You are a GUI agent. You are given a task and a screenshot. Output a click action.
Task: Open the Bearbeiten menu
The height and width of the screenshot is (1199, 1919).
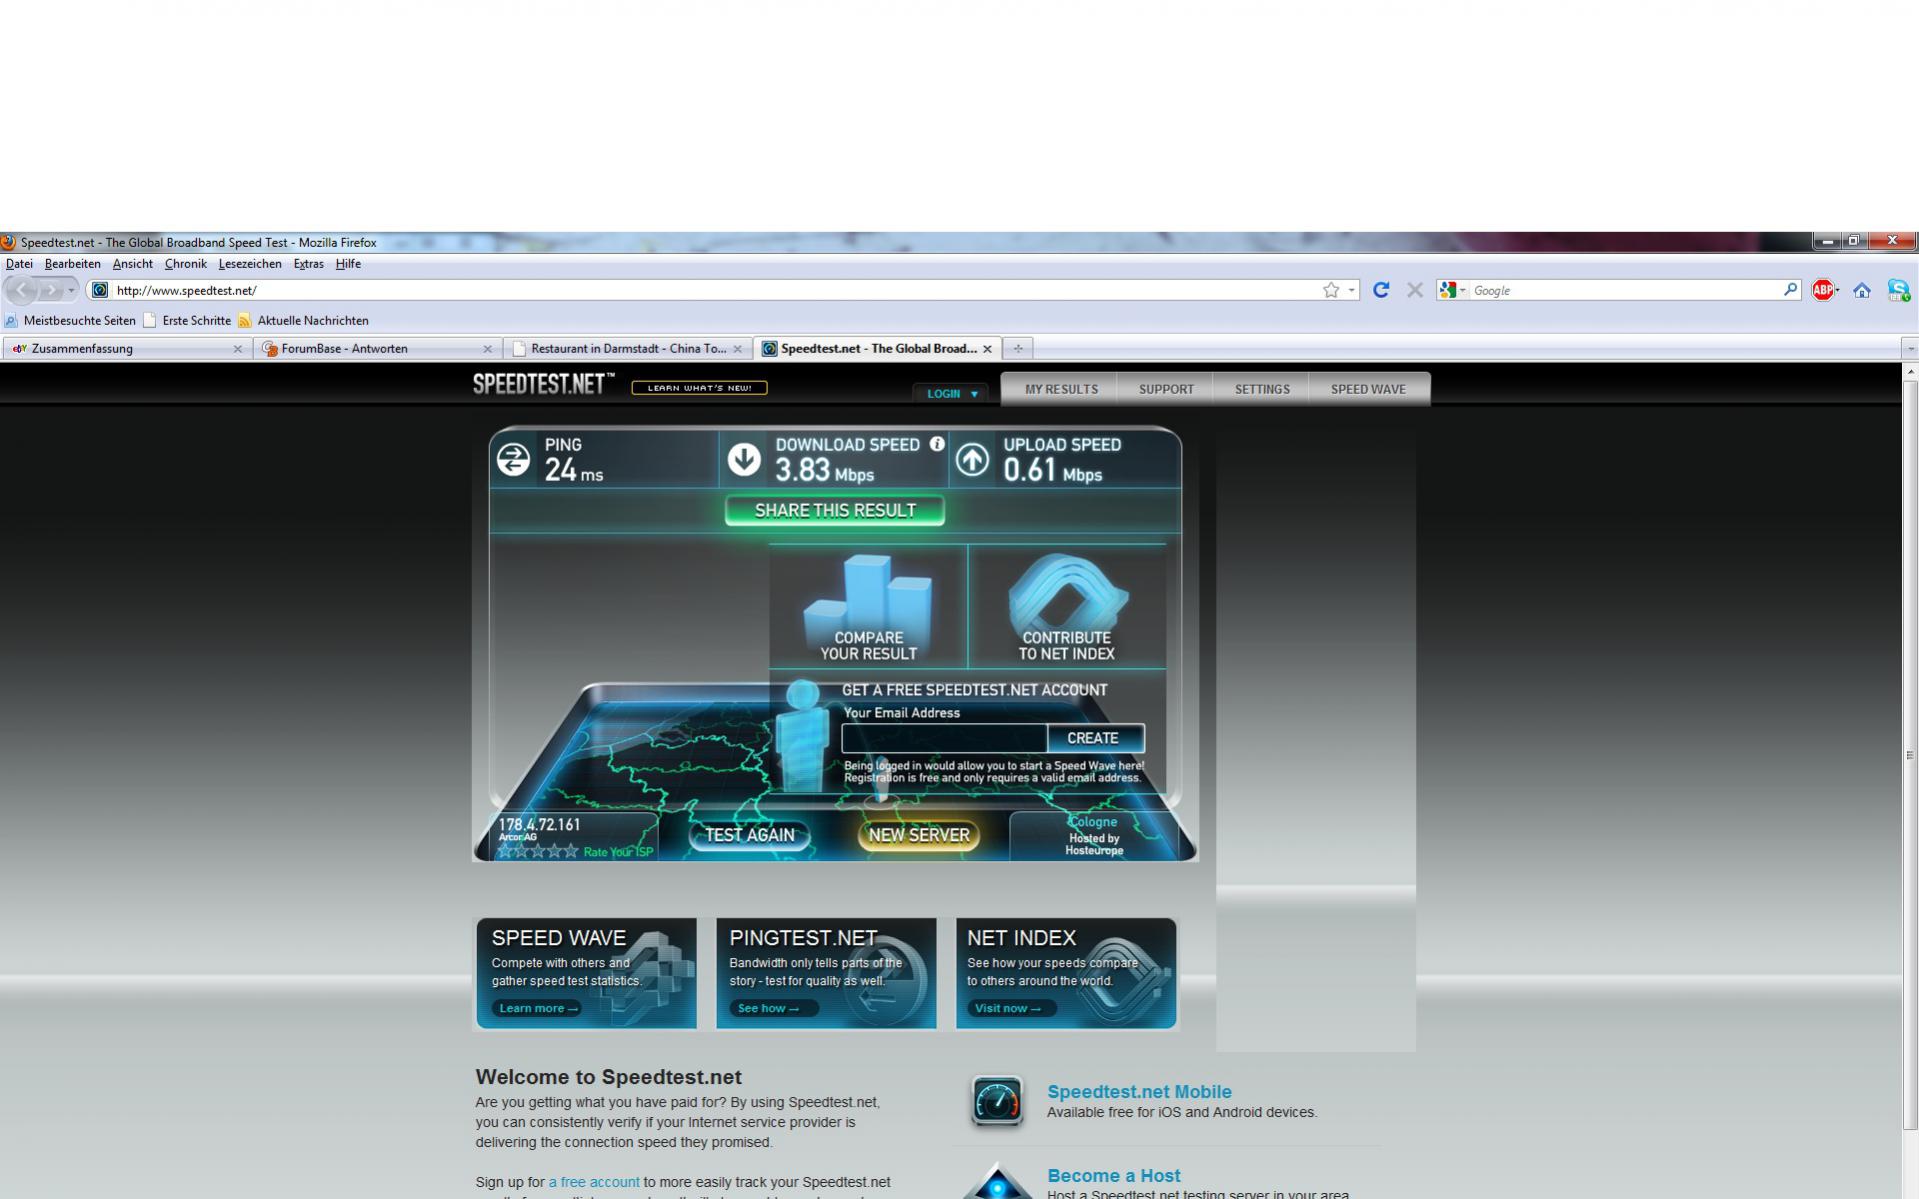(72, 264)
